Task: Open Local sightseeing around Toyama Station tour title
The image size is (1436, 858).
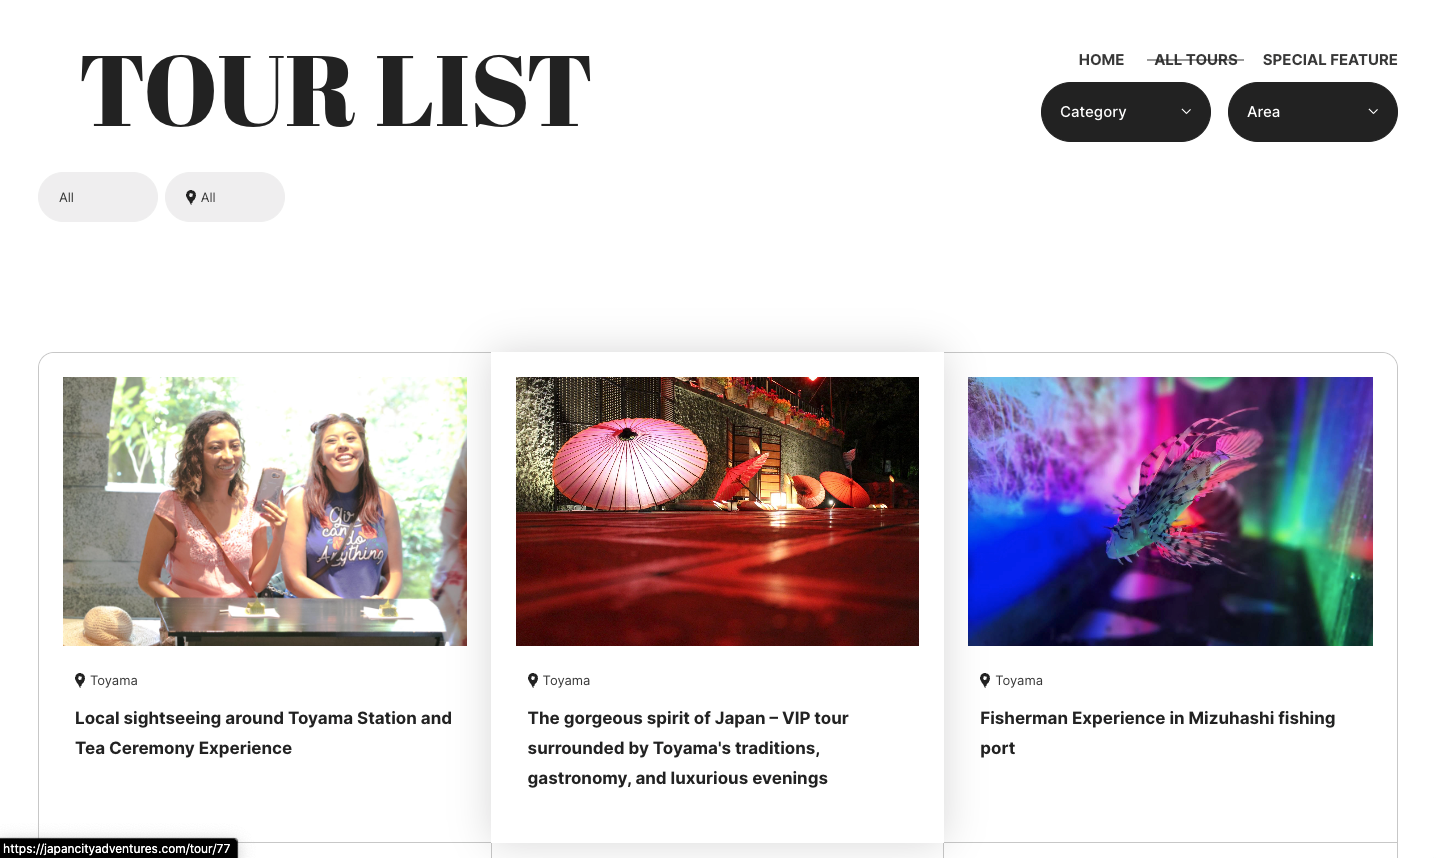Action: pyautogui.click(x=263, y=733)
